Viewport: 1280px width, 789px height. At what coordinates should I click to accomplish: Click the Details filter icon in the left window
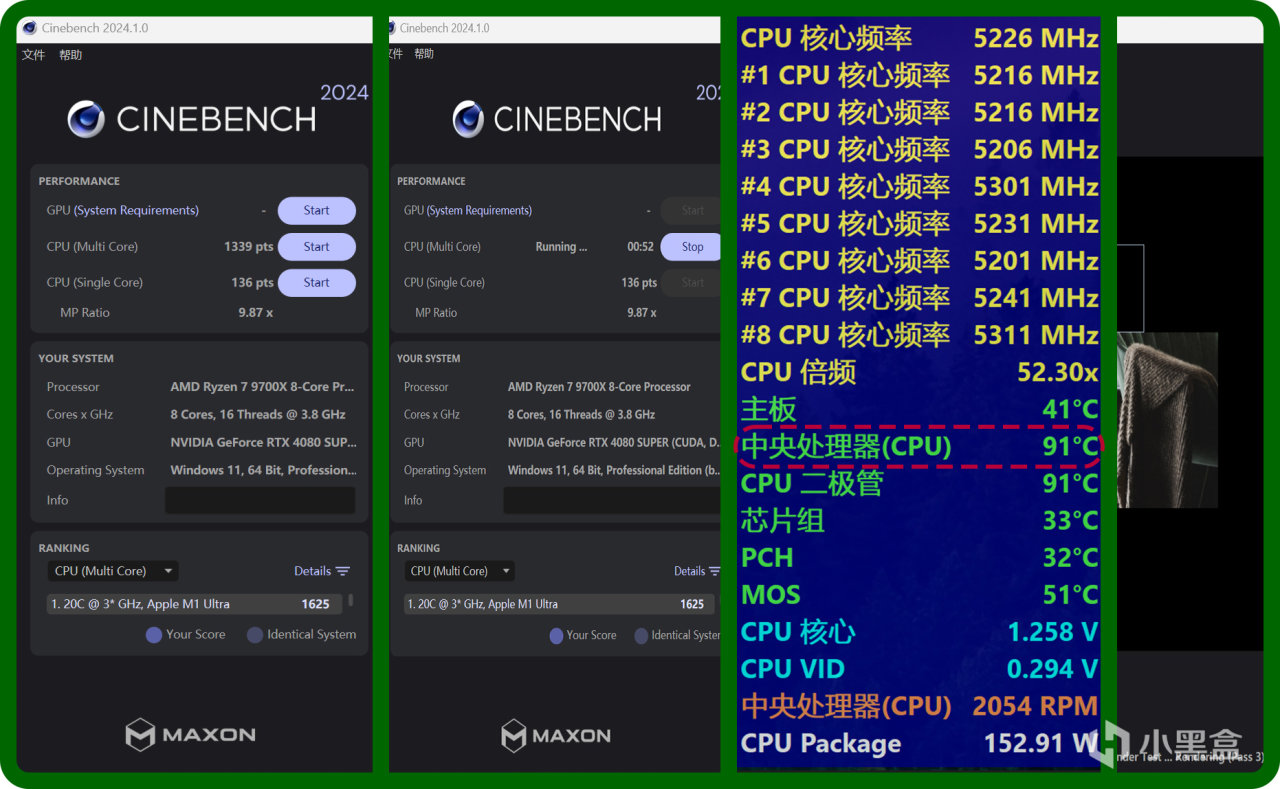click(343, 571)
